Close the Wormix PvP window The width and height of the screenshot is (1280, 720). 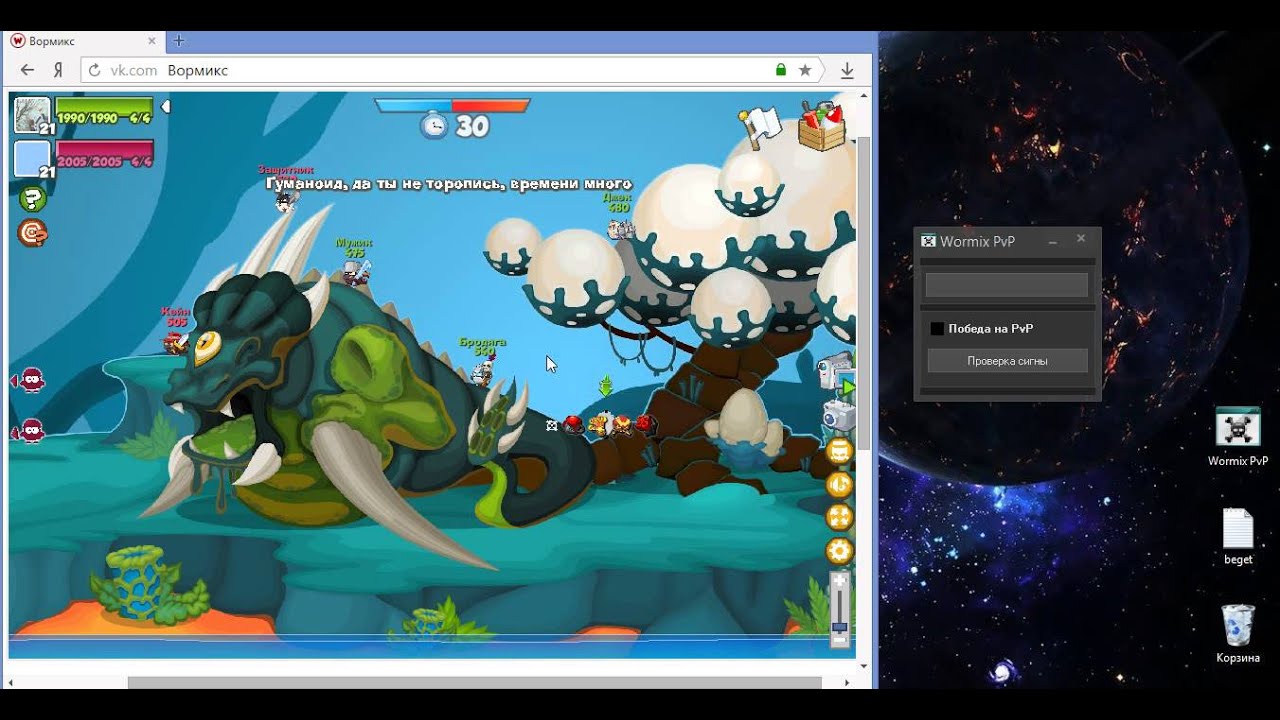1081,239
